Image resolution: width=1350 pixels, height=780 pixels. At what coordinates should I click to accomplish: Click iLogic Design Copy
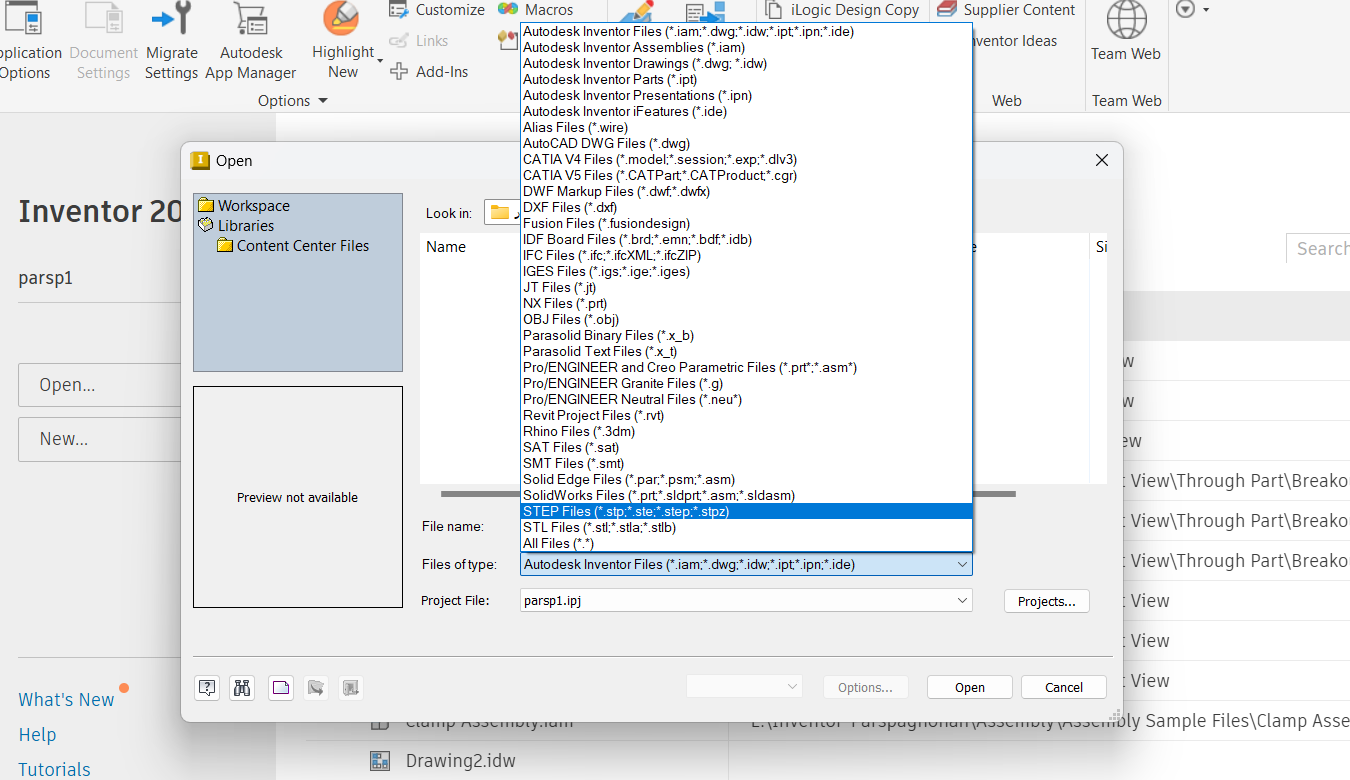point(842,10)
